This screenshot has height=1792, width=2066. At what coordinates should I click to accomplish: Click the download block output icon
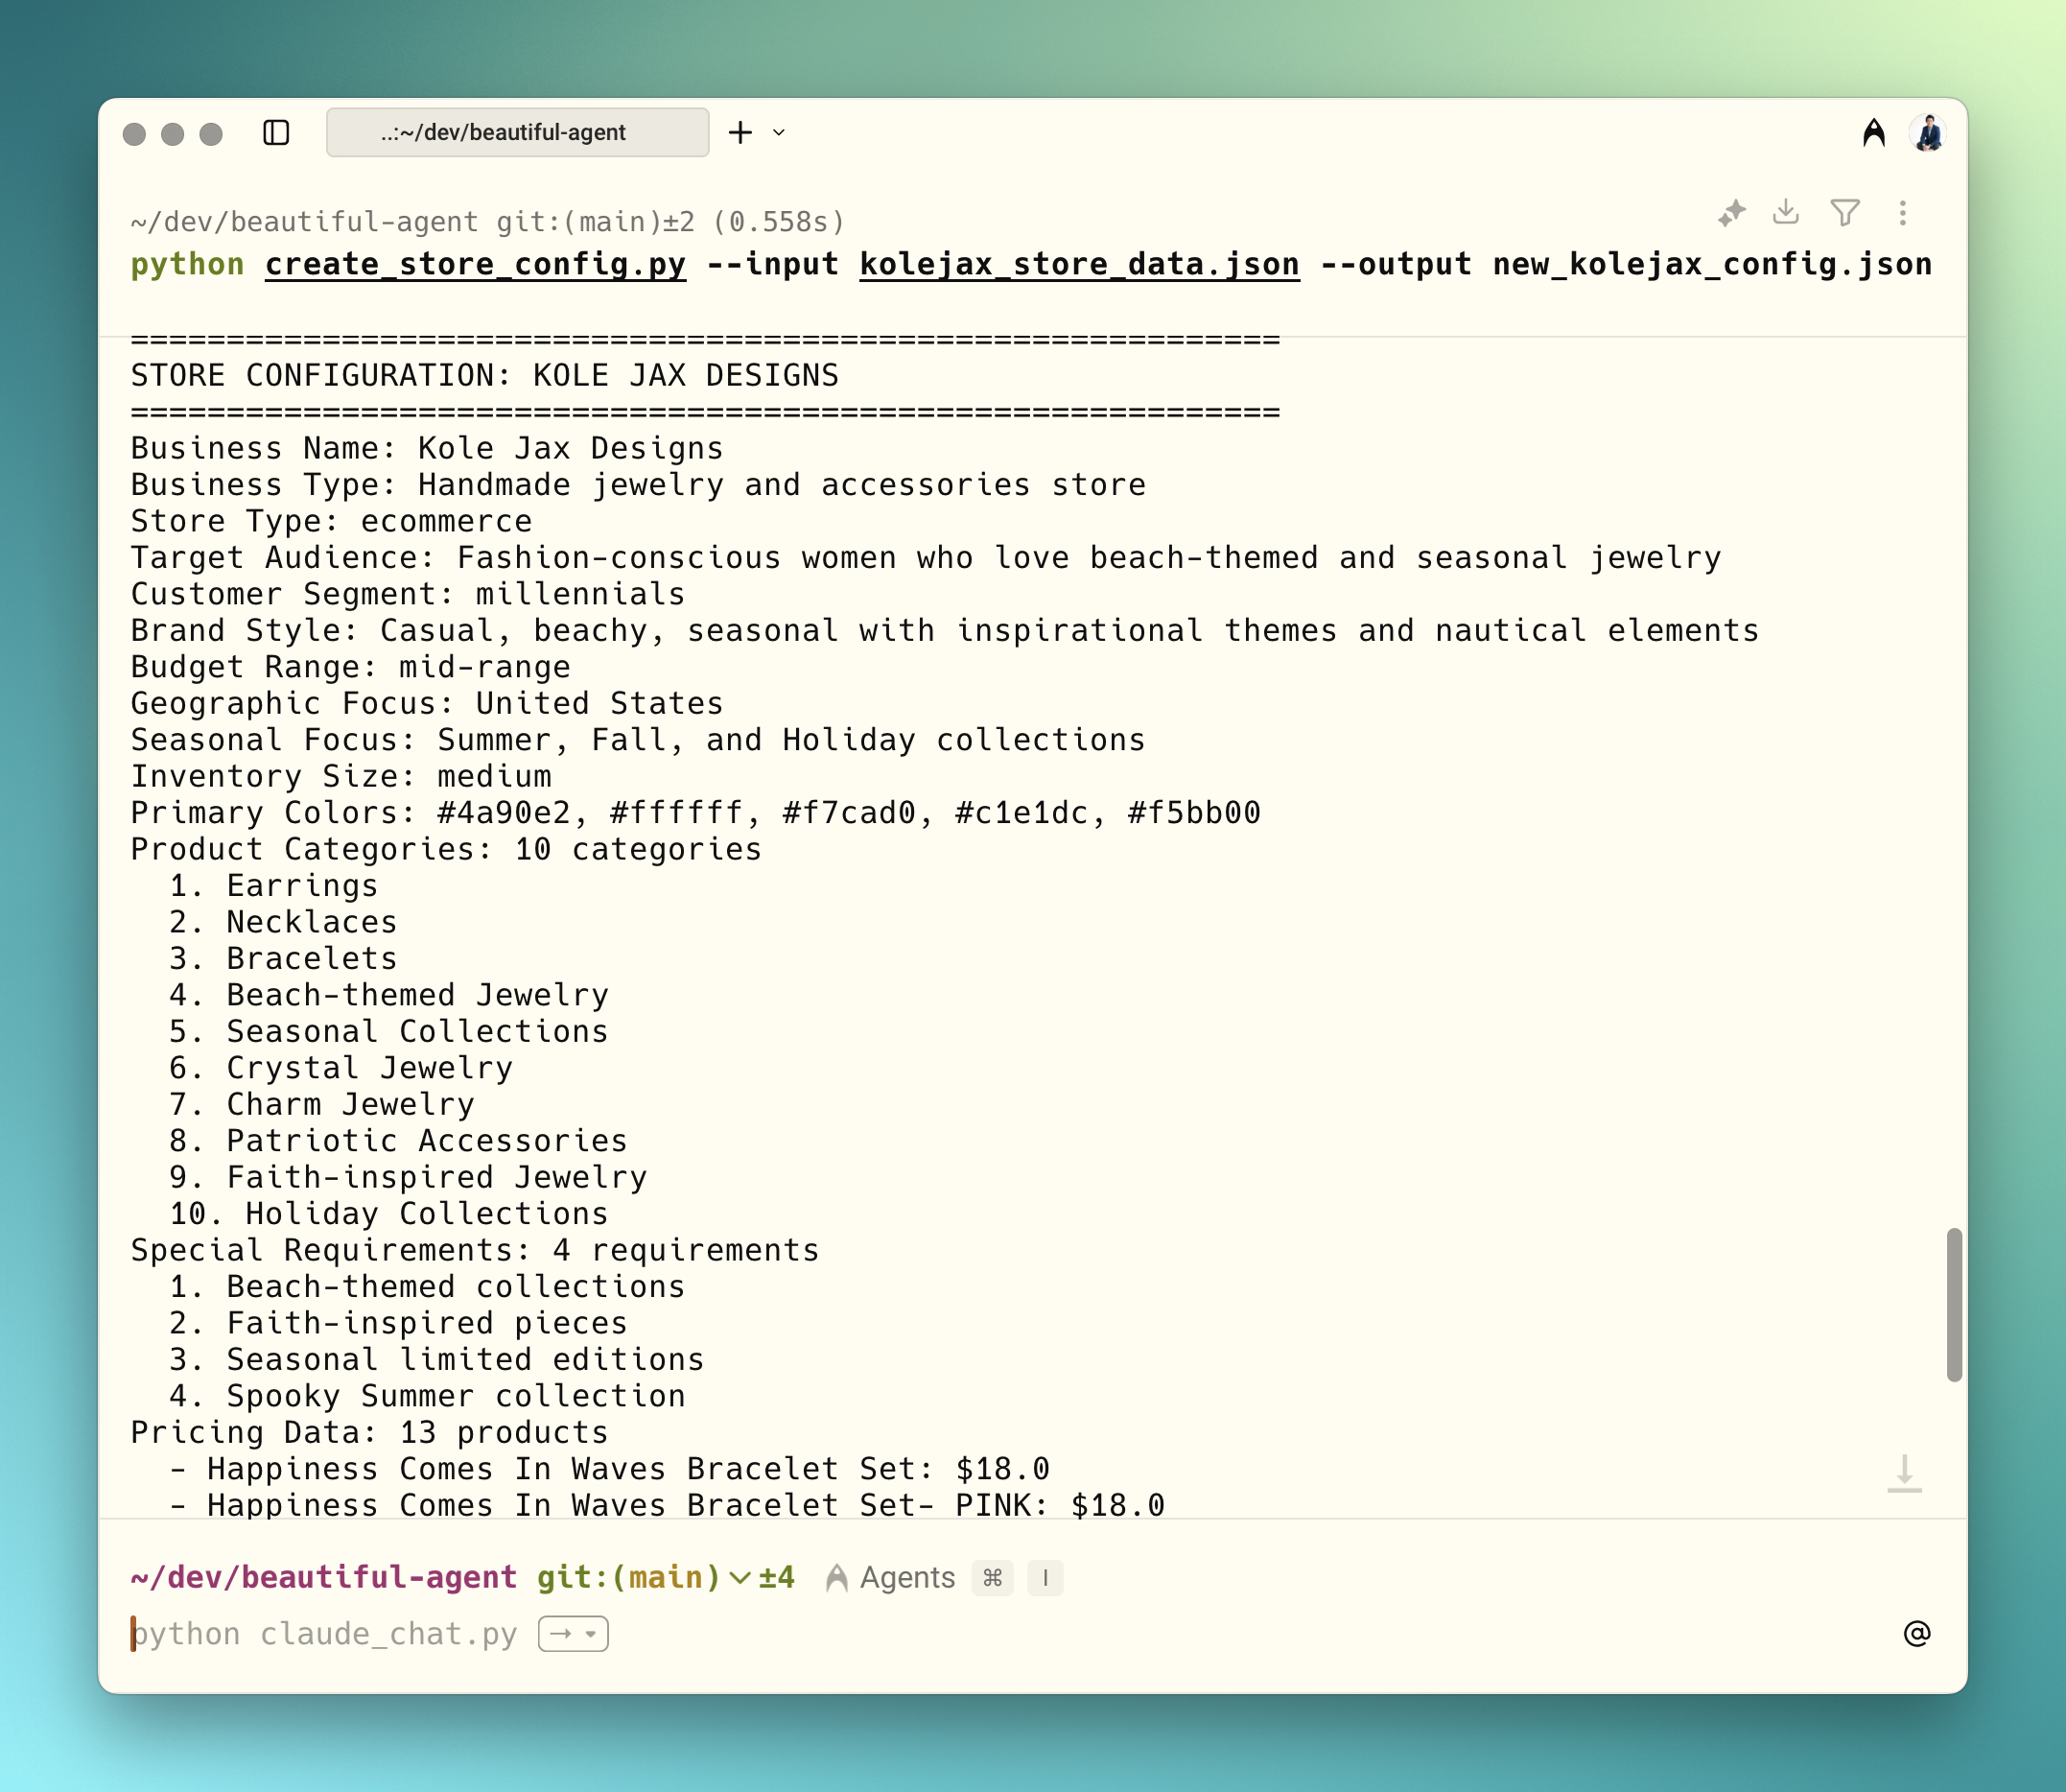point(1785,212)
